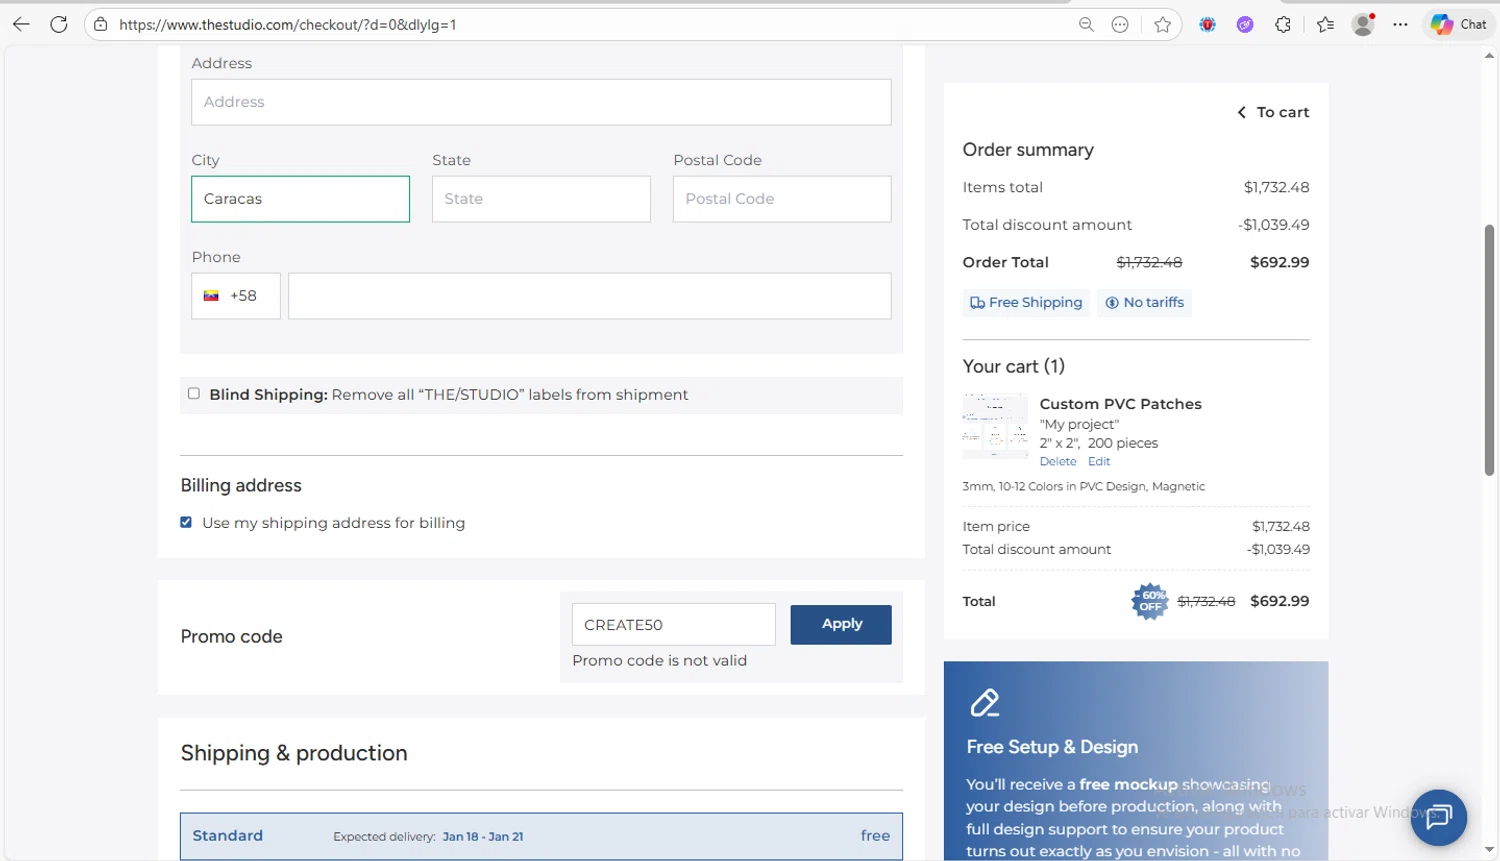The image size is (1500, 861).
Task: Click the No tariffs tag
Action: coord(1144,302)
